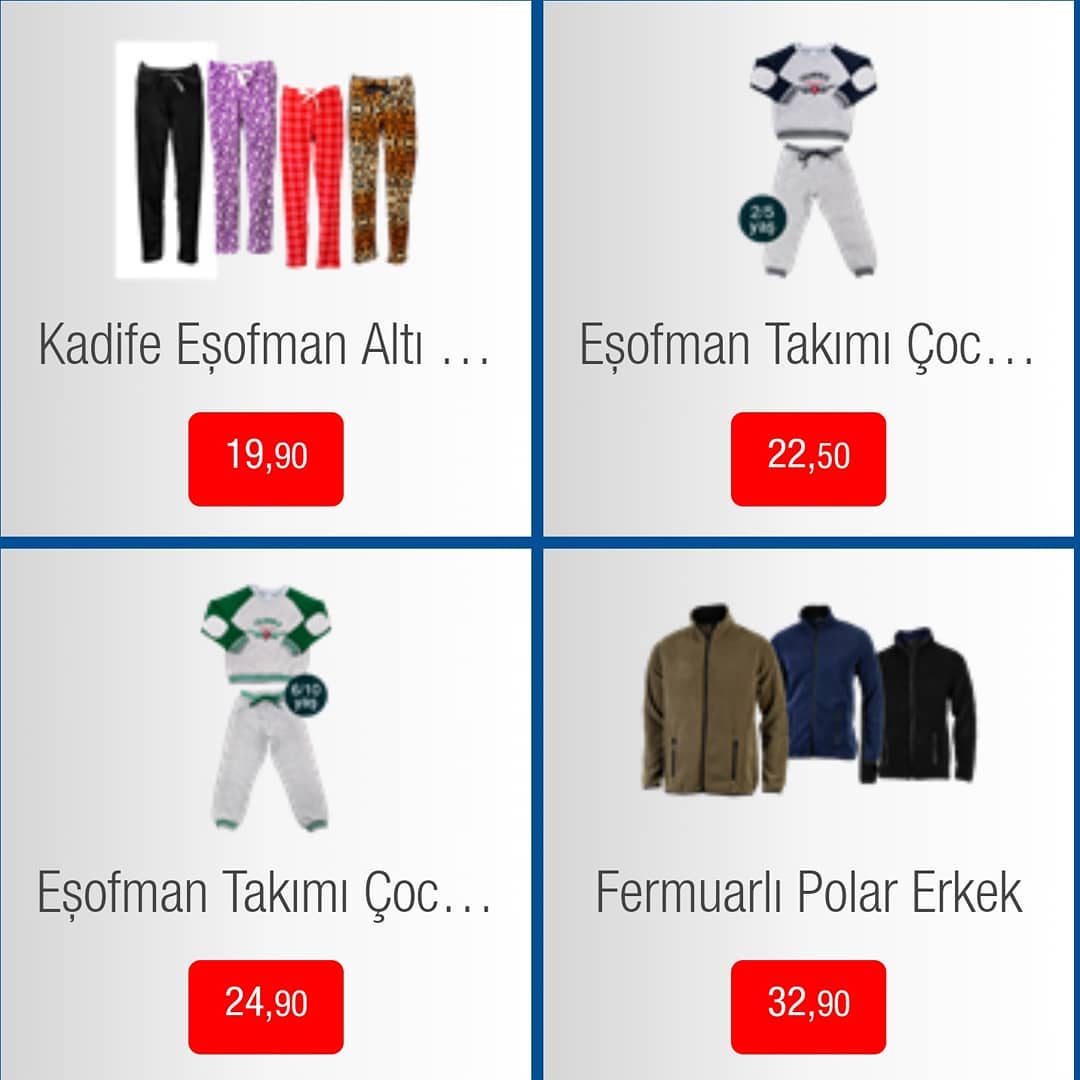Open the bottom-left Eşofman Takımı Çoc… title

point(265,892)
